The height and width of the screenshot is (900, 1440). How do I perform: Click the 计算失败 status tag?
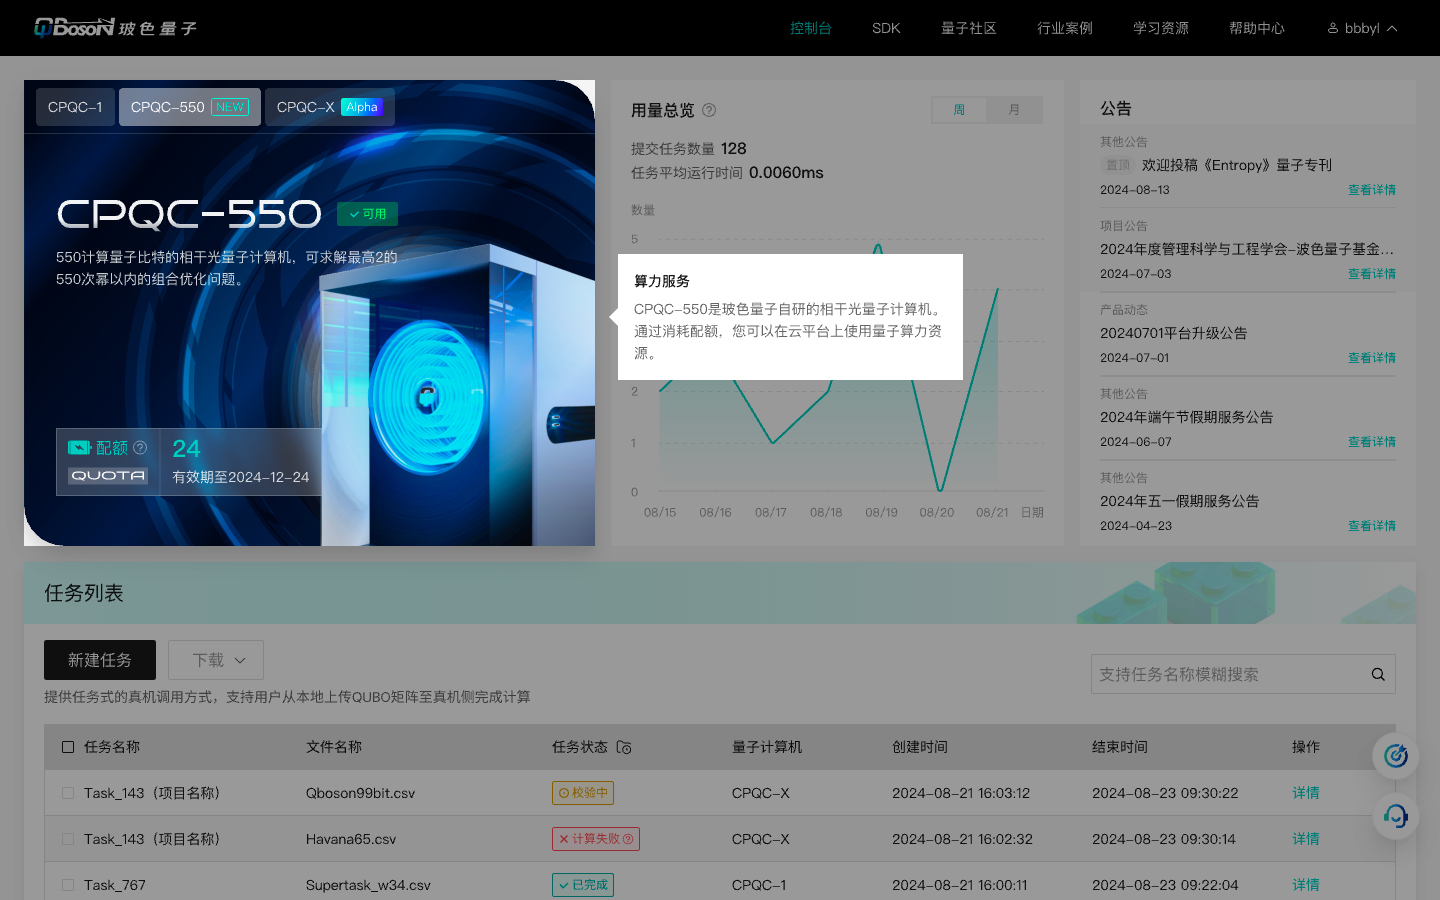tap(596, 839)
